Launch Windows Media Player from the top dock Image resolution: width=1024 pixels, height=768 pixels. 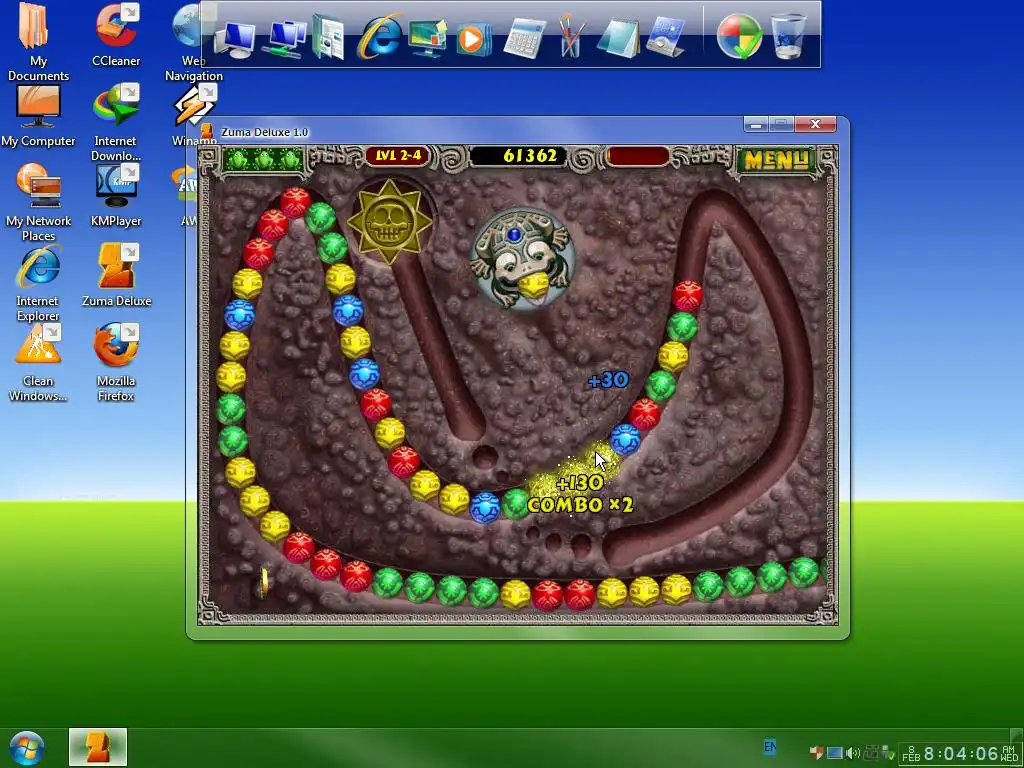click(x=472, y=38)
